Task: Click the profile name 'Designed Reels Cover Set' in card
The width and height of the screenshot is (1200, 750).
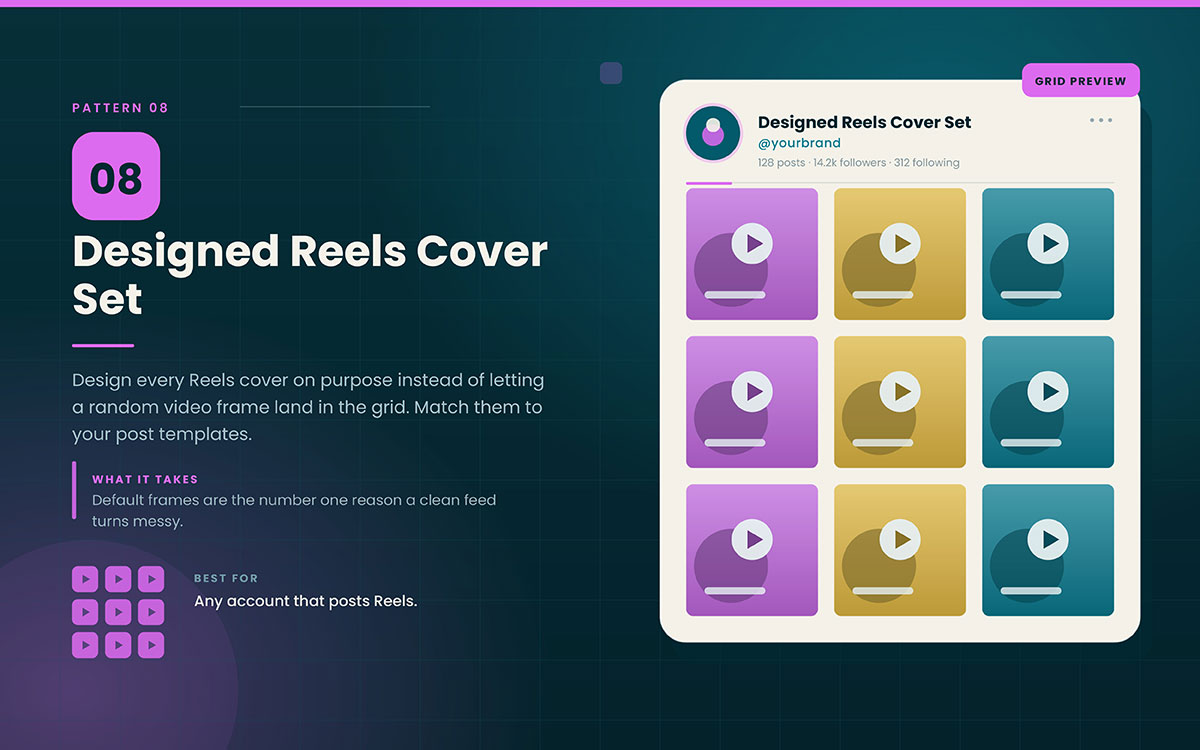Action: click(x=865, y=122)
